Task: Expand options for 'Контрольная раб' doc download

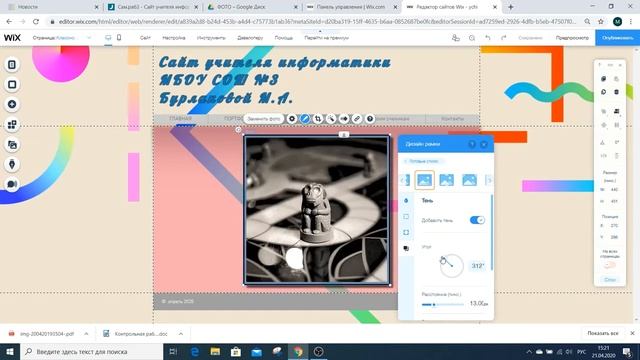Action: pos(180,333)
